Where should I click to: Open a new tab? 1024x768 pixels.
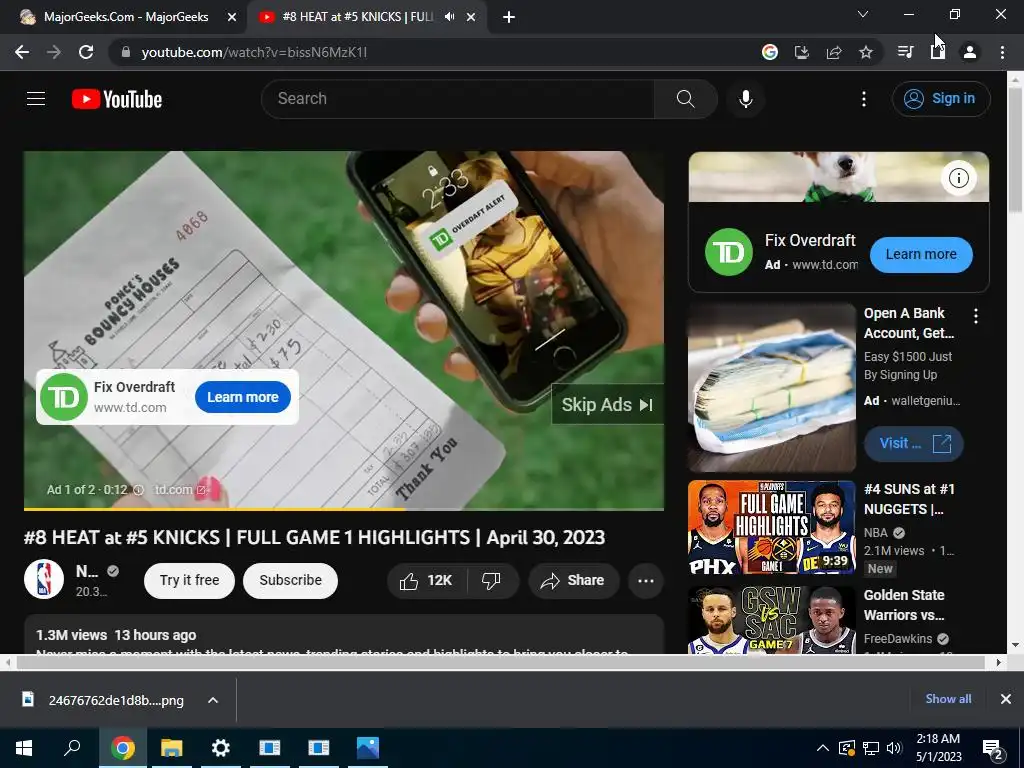(509, 17)
